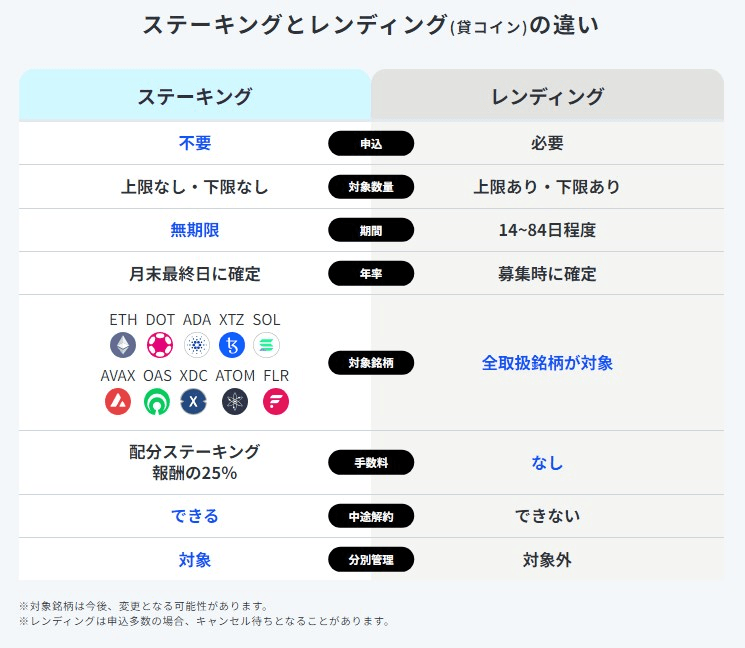The image size is (745, 648).
Task: Click the red AVAX coin icon
Action: pyautogui.click(x=118, y=401)
